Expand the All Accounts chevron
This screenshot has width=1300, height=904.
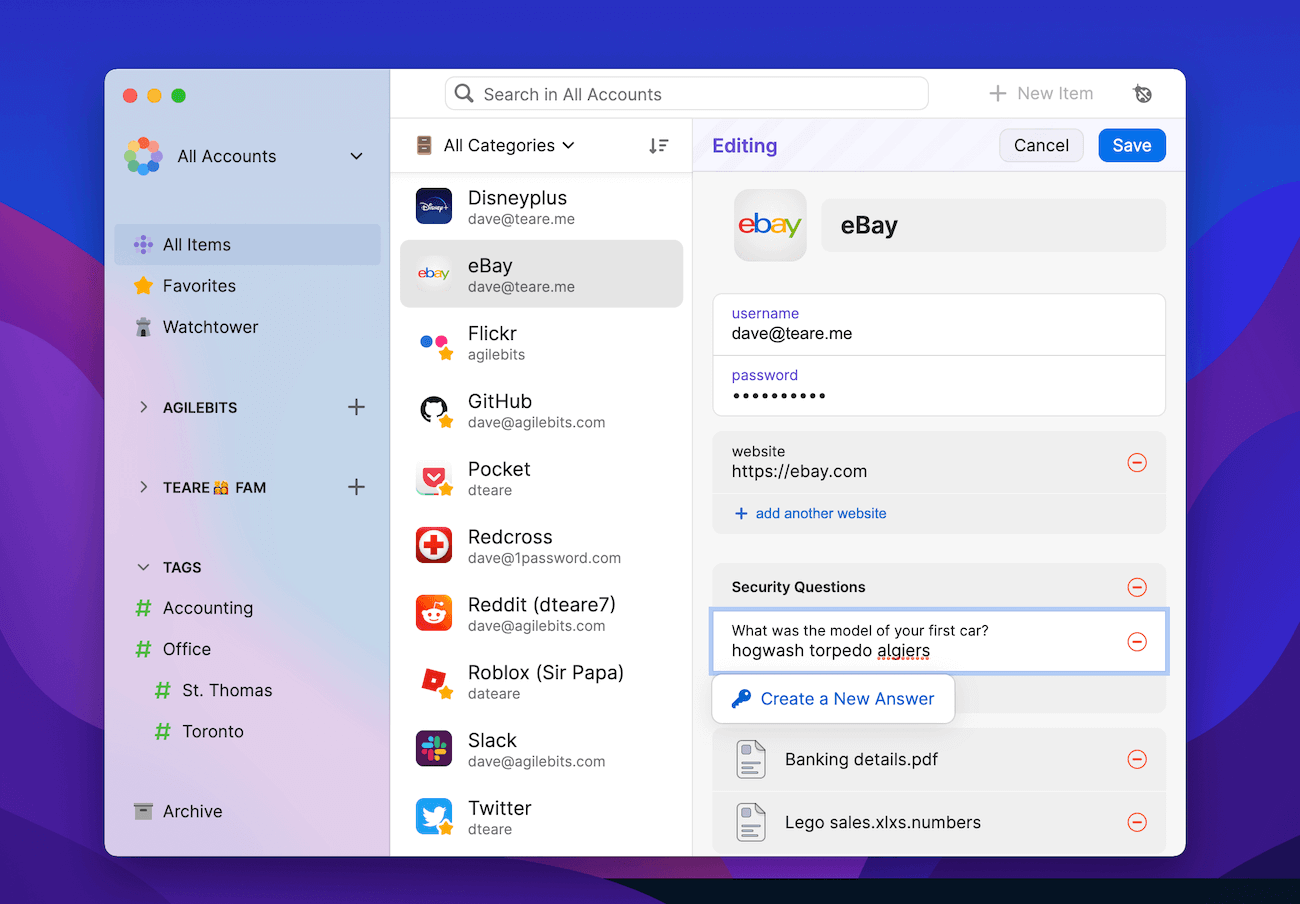pyautogui.click(x=356, y=156)
